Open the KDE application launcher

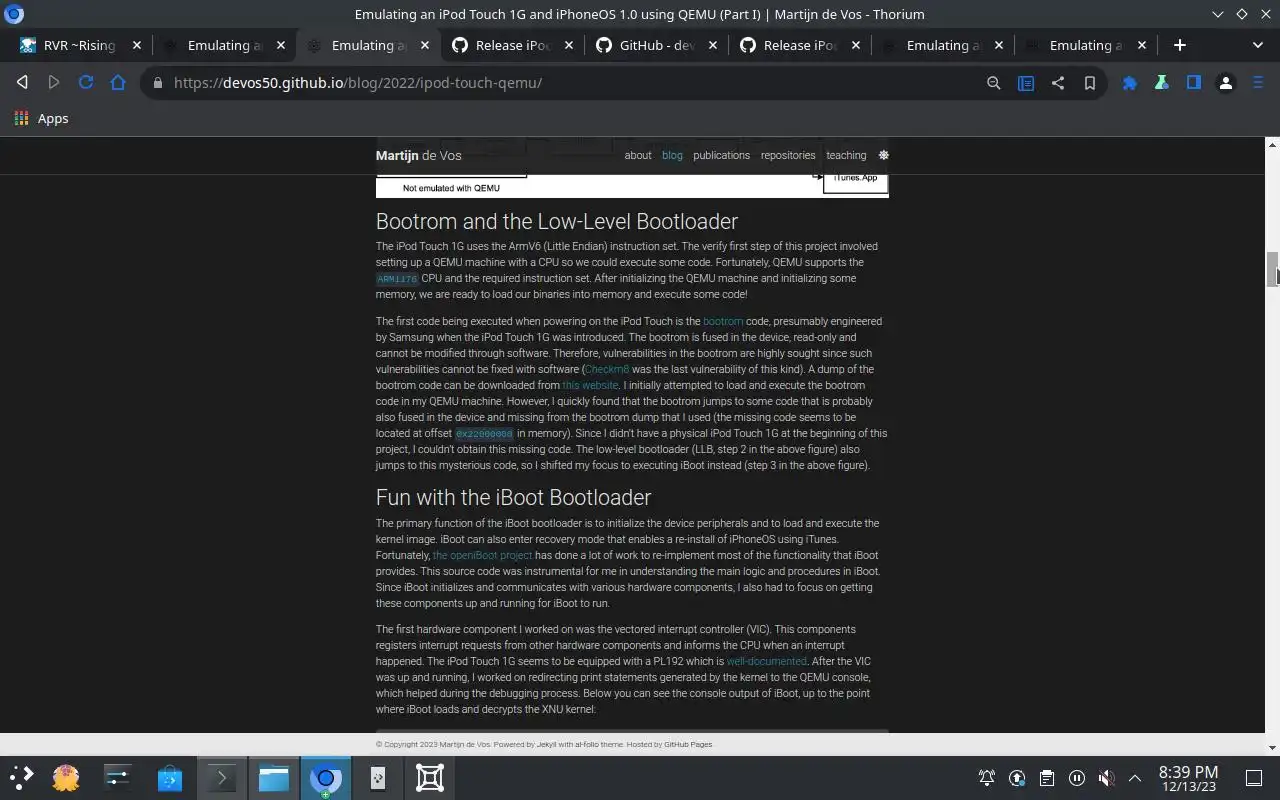[x=22, y=777]
